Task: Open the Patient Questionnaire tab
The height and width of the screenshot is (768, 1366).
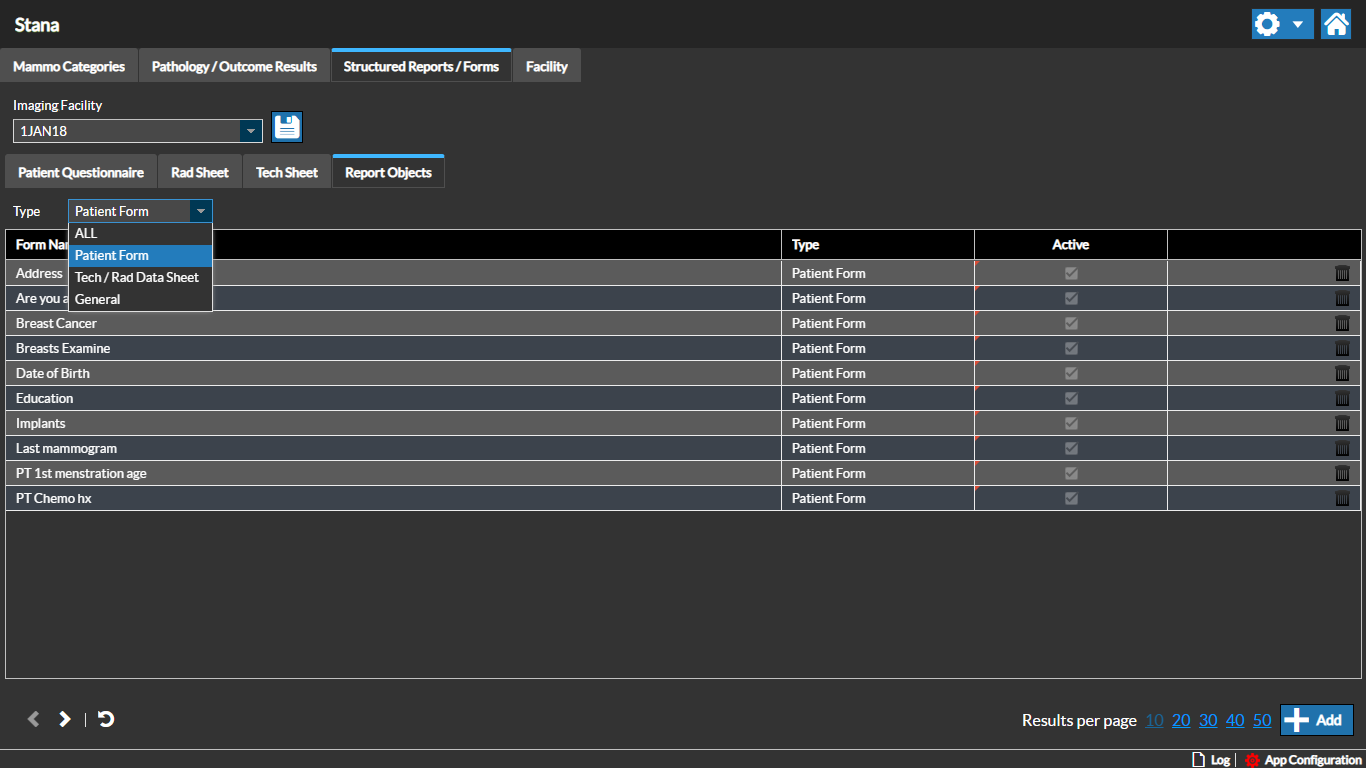Action: click(x=81, y=172)
